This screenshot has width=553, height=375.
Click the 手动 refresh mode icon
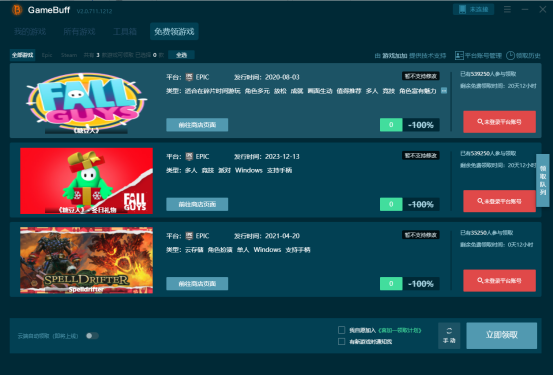point(449,331)
